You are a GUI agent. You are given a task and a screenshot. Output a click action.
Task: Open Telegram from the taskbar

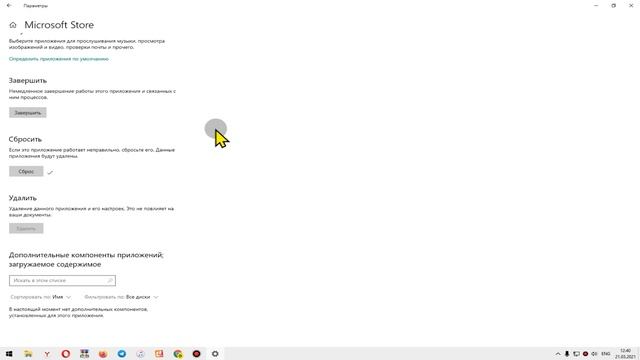click(122, 353)
